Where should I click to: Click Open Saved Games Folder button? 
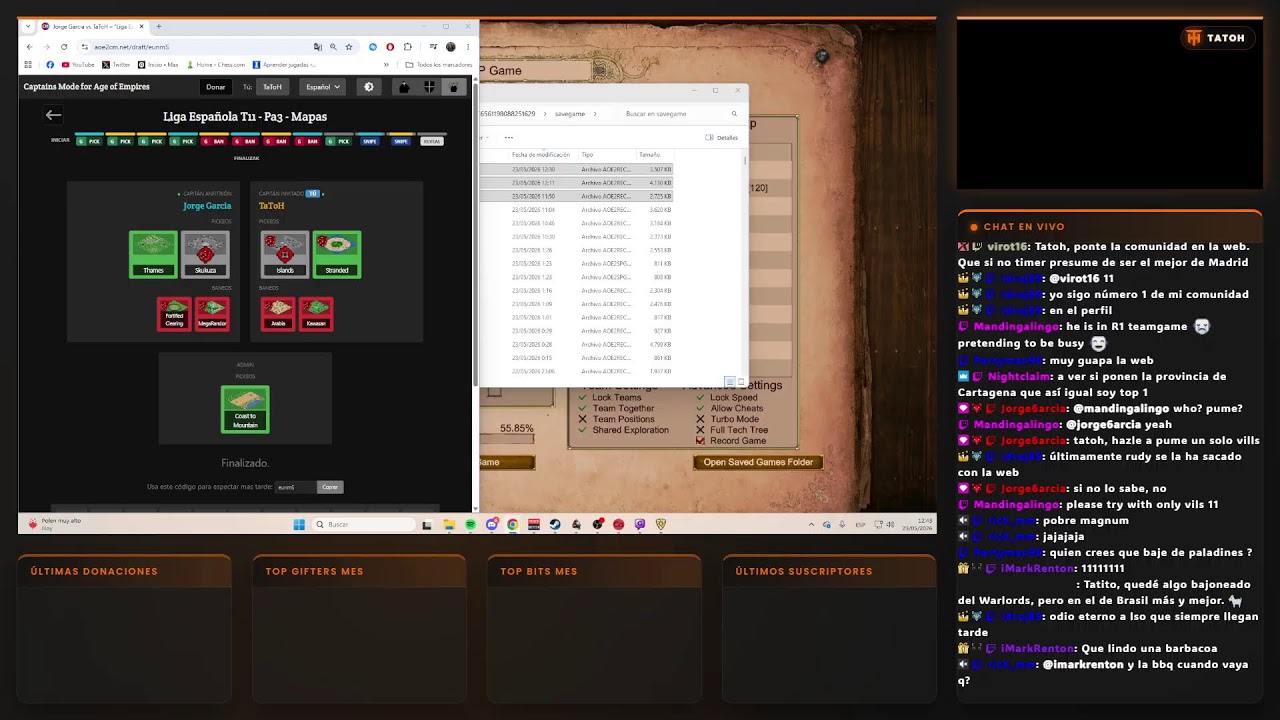point(758,462)
